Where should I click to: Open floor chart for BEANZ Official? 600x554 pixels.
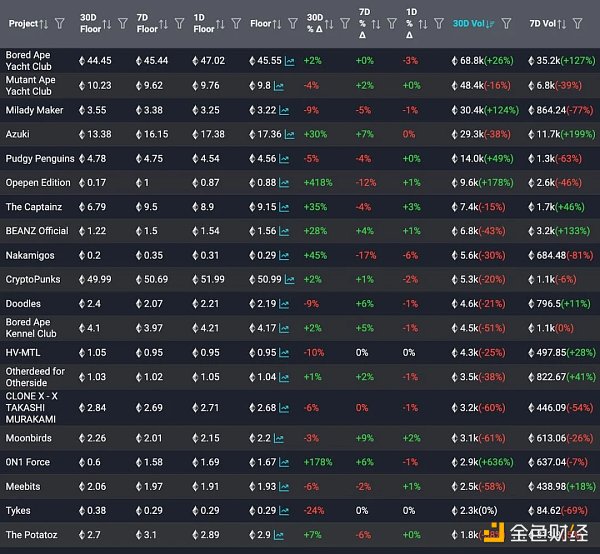pyautogui.click(x=284, y=231)
